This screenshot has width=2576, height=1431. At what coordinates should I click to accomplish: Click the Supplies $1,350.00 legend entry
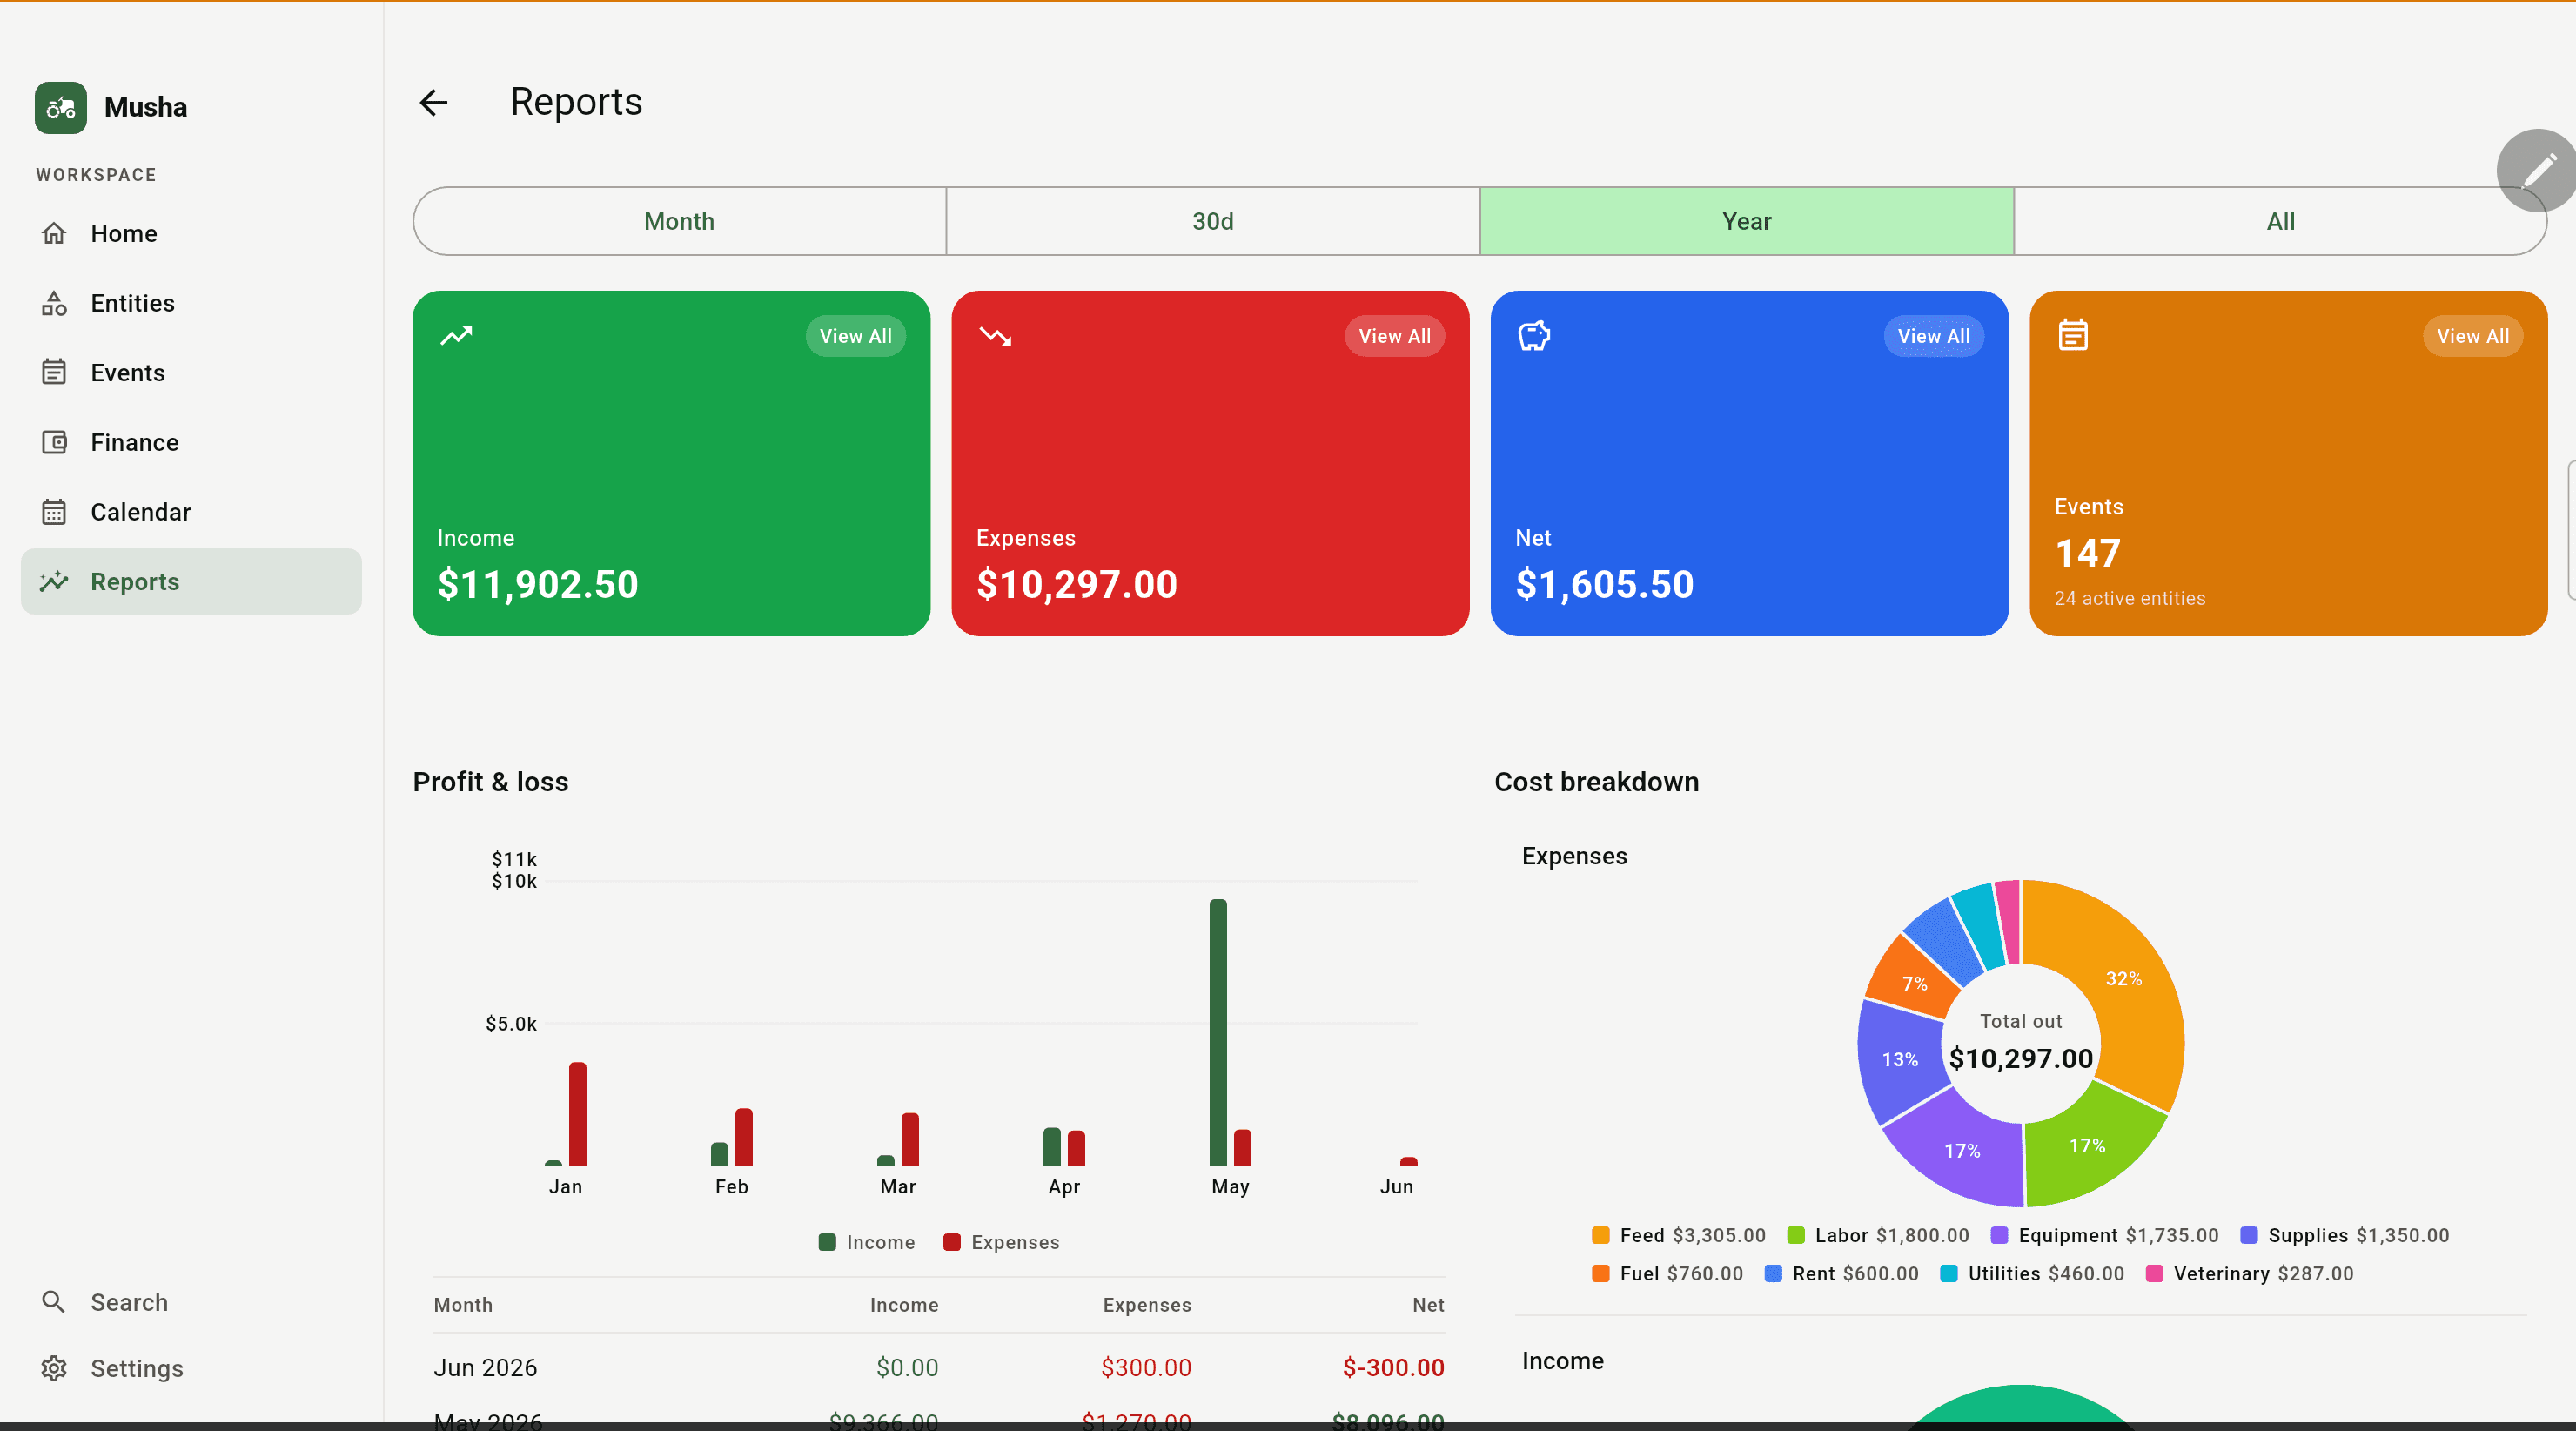click(x=2344, y=1235)
